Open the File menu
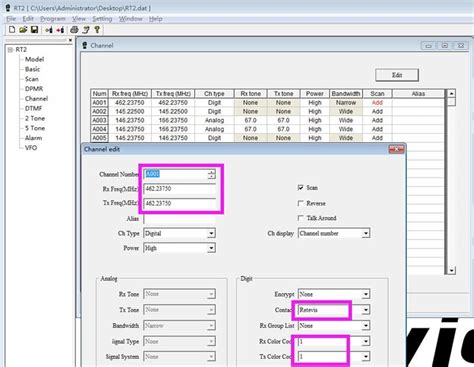Viewport: 474px width, 367px height. click(x=11, y=19)
